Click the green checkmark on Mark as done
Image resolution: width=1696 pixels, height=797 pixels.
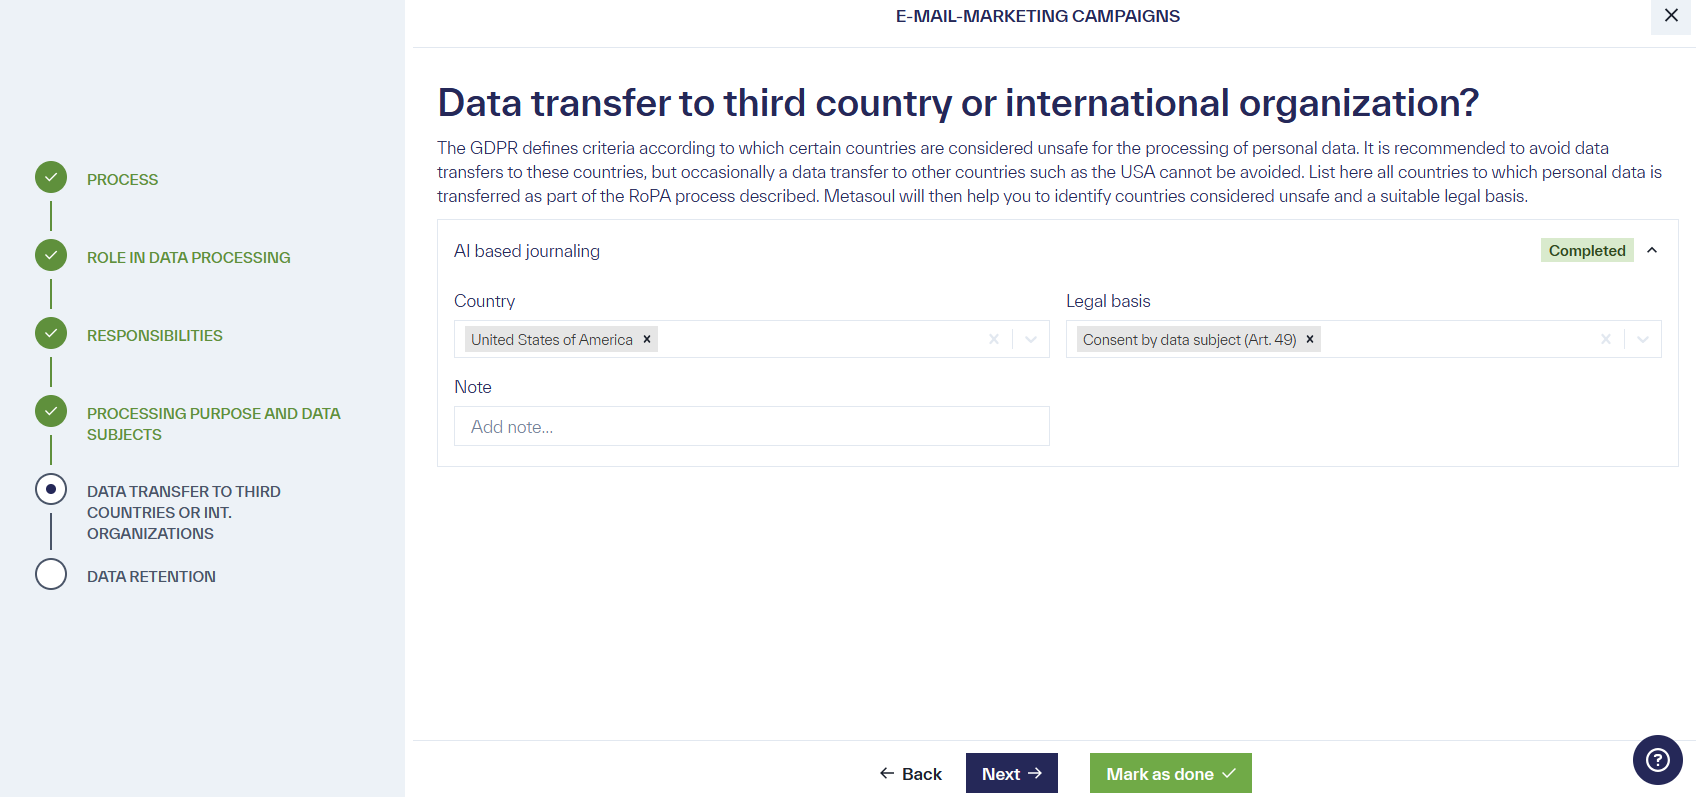pyautogui.click(x=1228, y=772)
